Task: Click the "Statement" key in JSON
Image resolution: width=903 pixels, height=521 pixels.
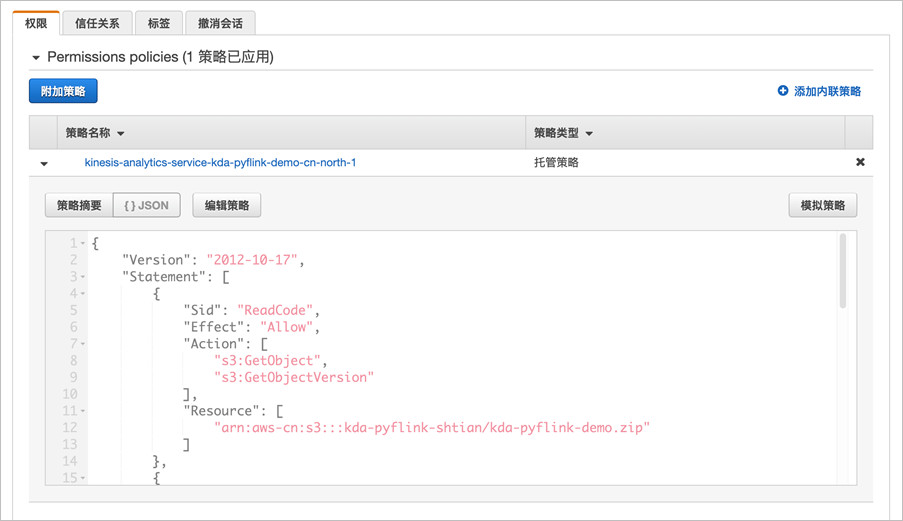Action: click(164, 277)
